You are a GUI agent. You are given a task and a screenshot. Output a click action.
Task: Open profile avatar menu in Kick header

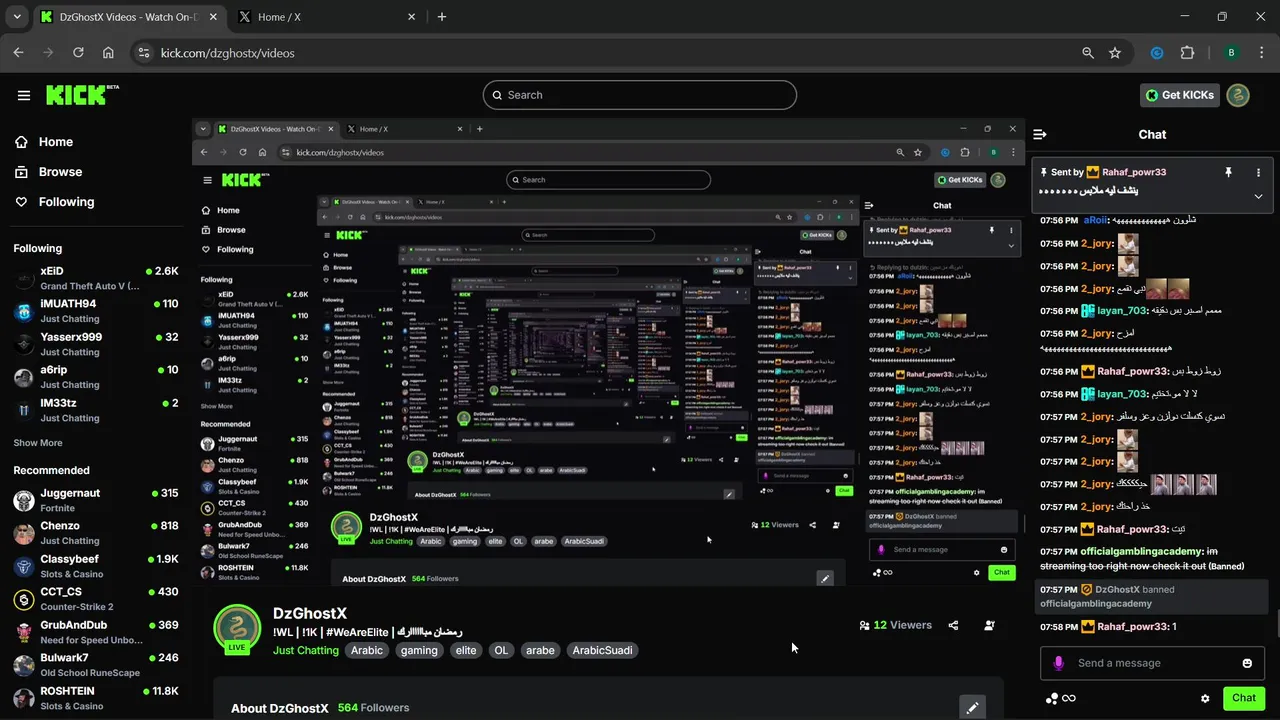coord(1238,95)
